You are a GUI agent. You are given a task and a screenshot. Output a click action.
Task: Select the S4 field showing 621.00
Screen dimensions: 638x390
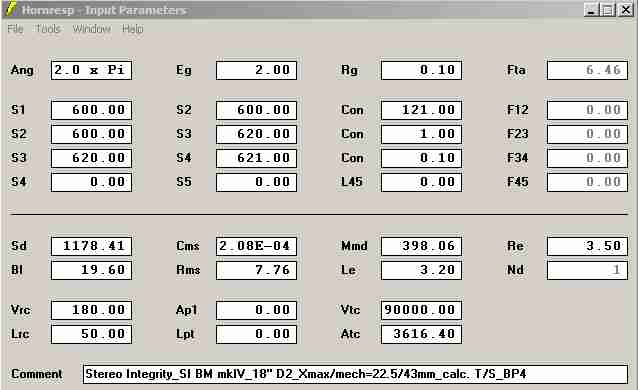[256, 158]
